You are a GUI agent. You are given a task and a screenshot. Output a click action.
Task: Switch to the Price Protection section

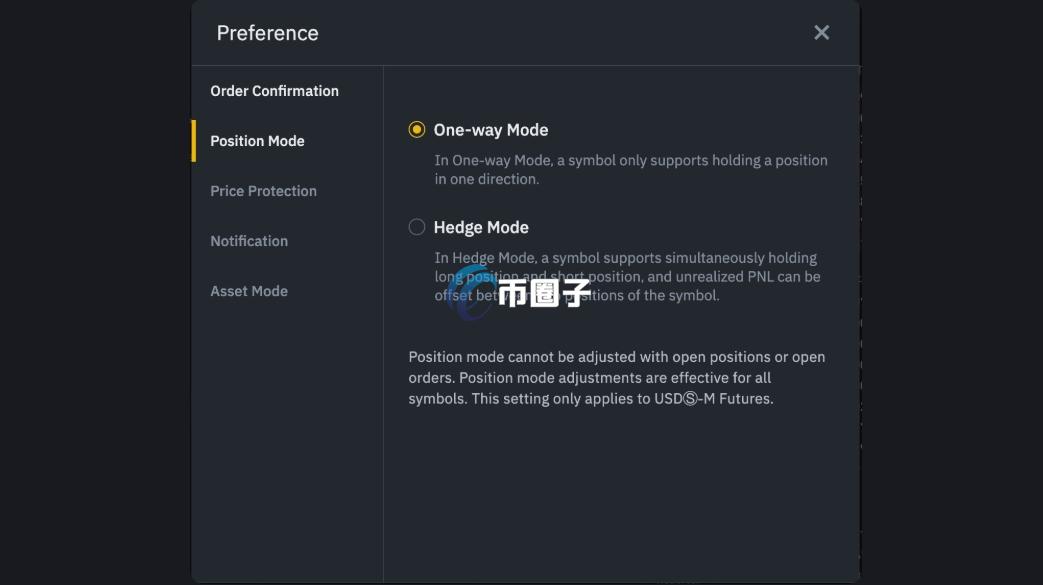[263, 190]
